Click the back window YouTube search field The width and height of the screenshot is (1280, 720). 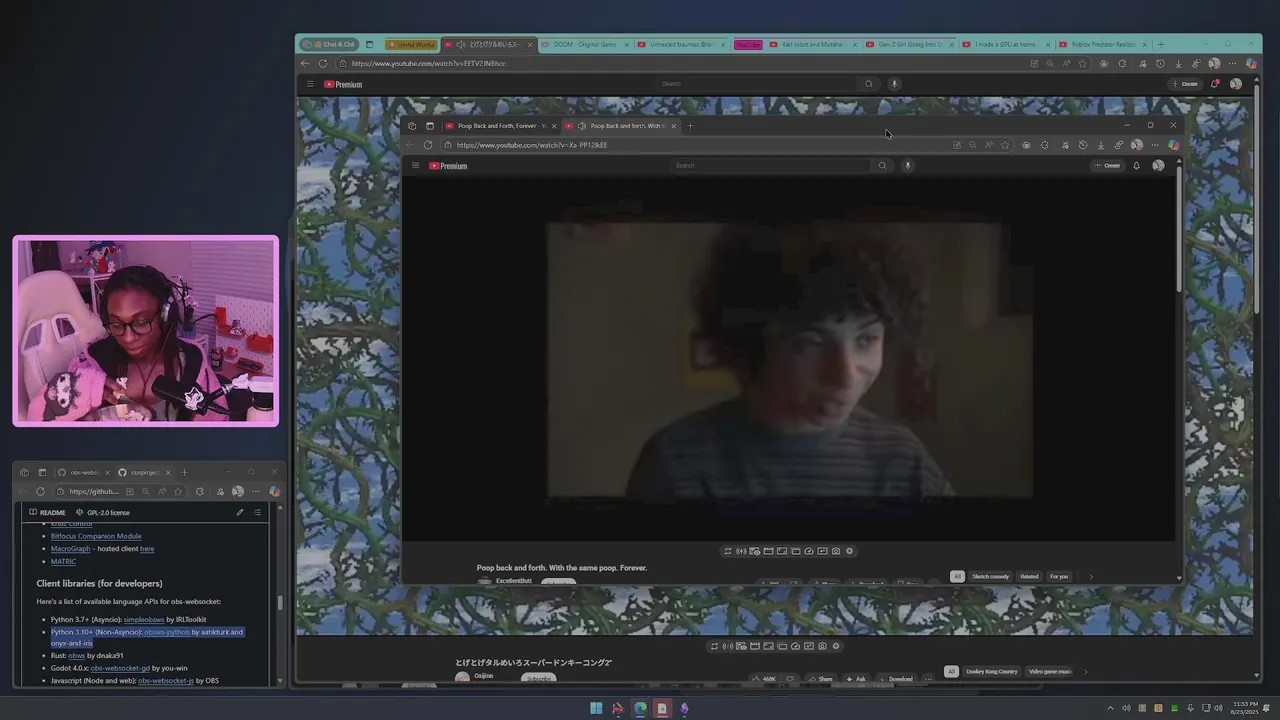coord(757,84)
